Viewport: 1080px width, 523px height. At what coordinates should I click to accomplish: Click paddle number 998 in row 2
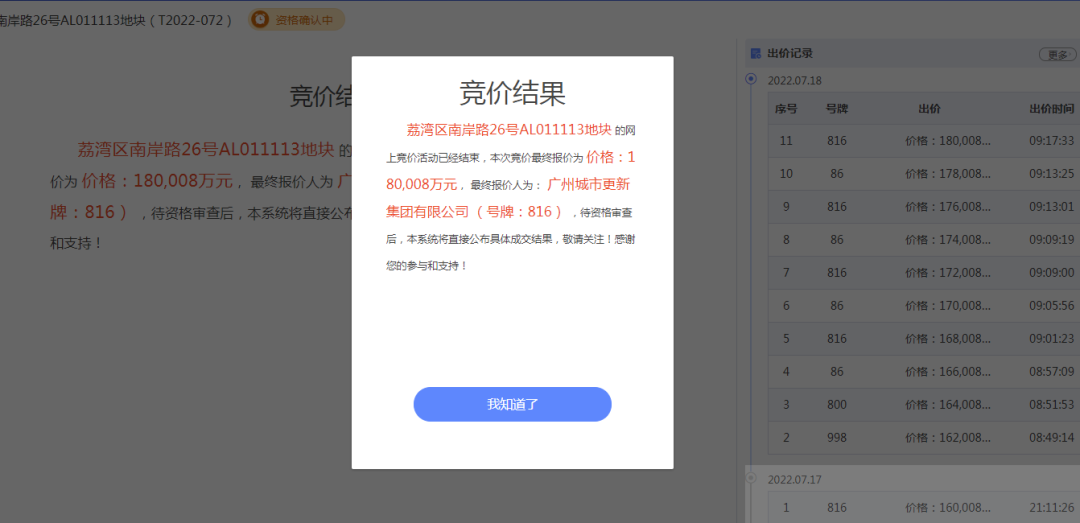pyautogui.click(x=837, y=438)
